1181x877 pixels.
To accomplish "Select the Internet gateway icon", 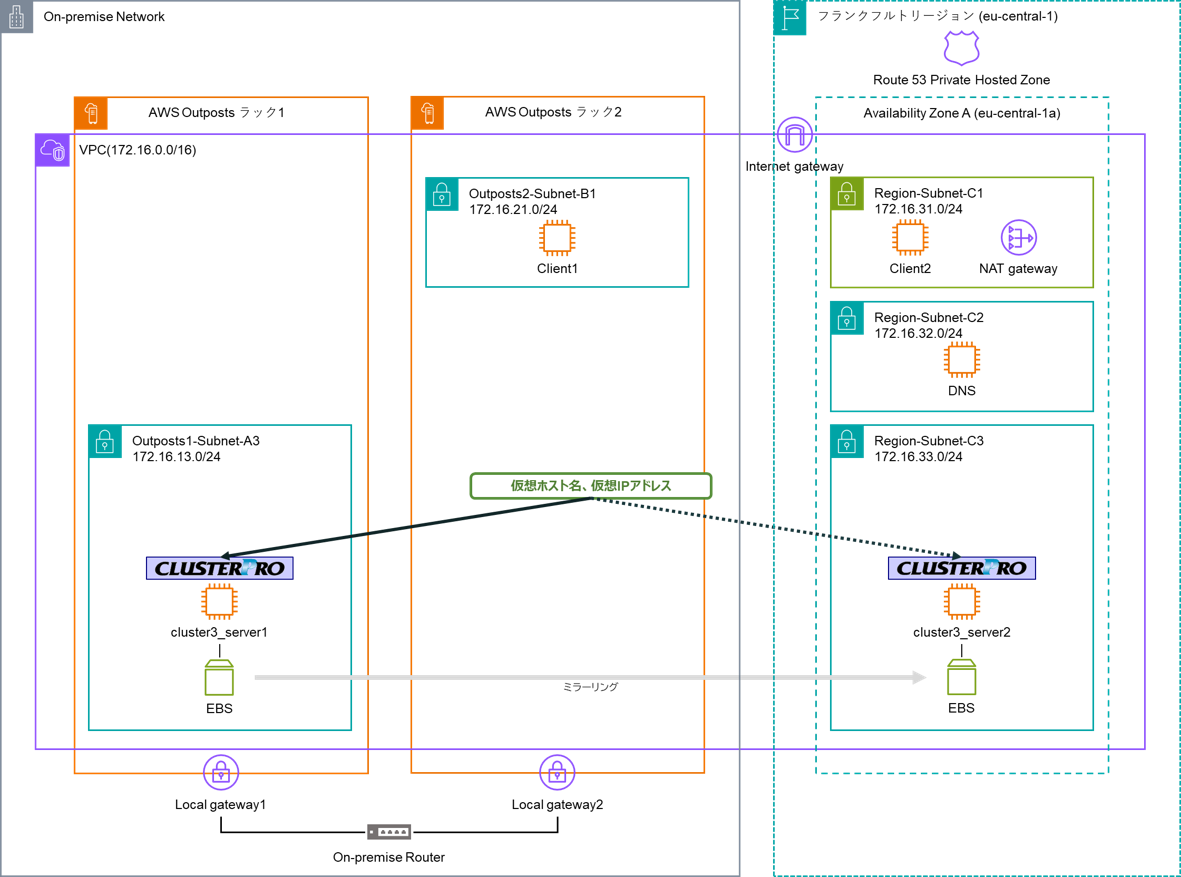I will pyautogui.click(x=794, y=135).
